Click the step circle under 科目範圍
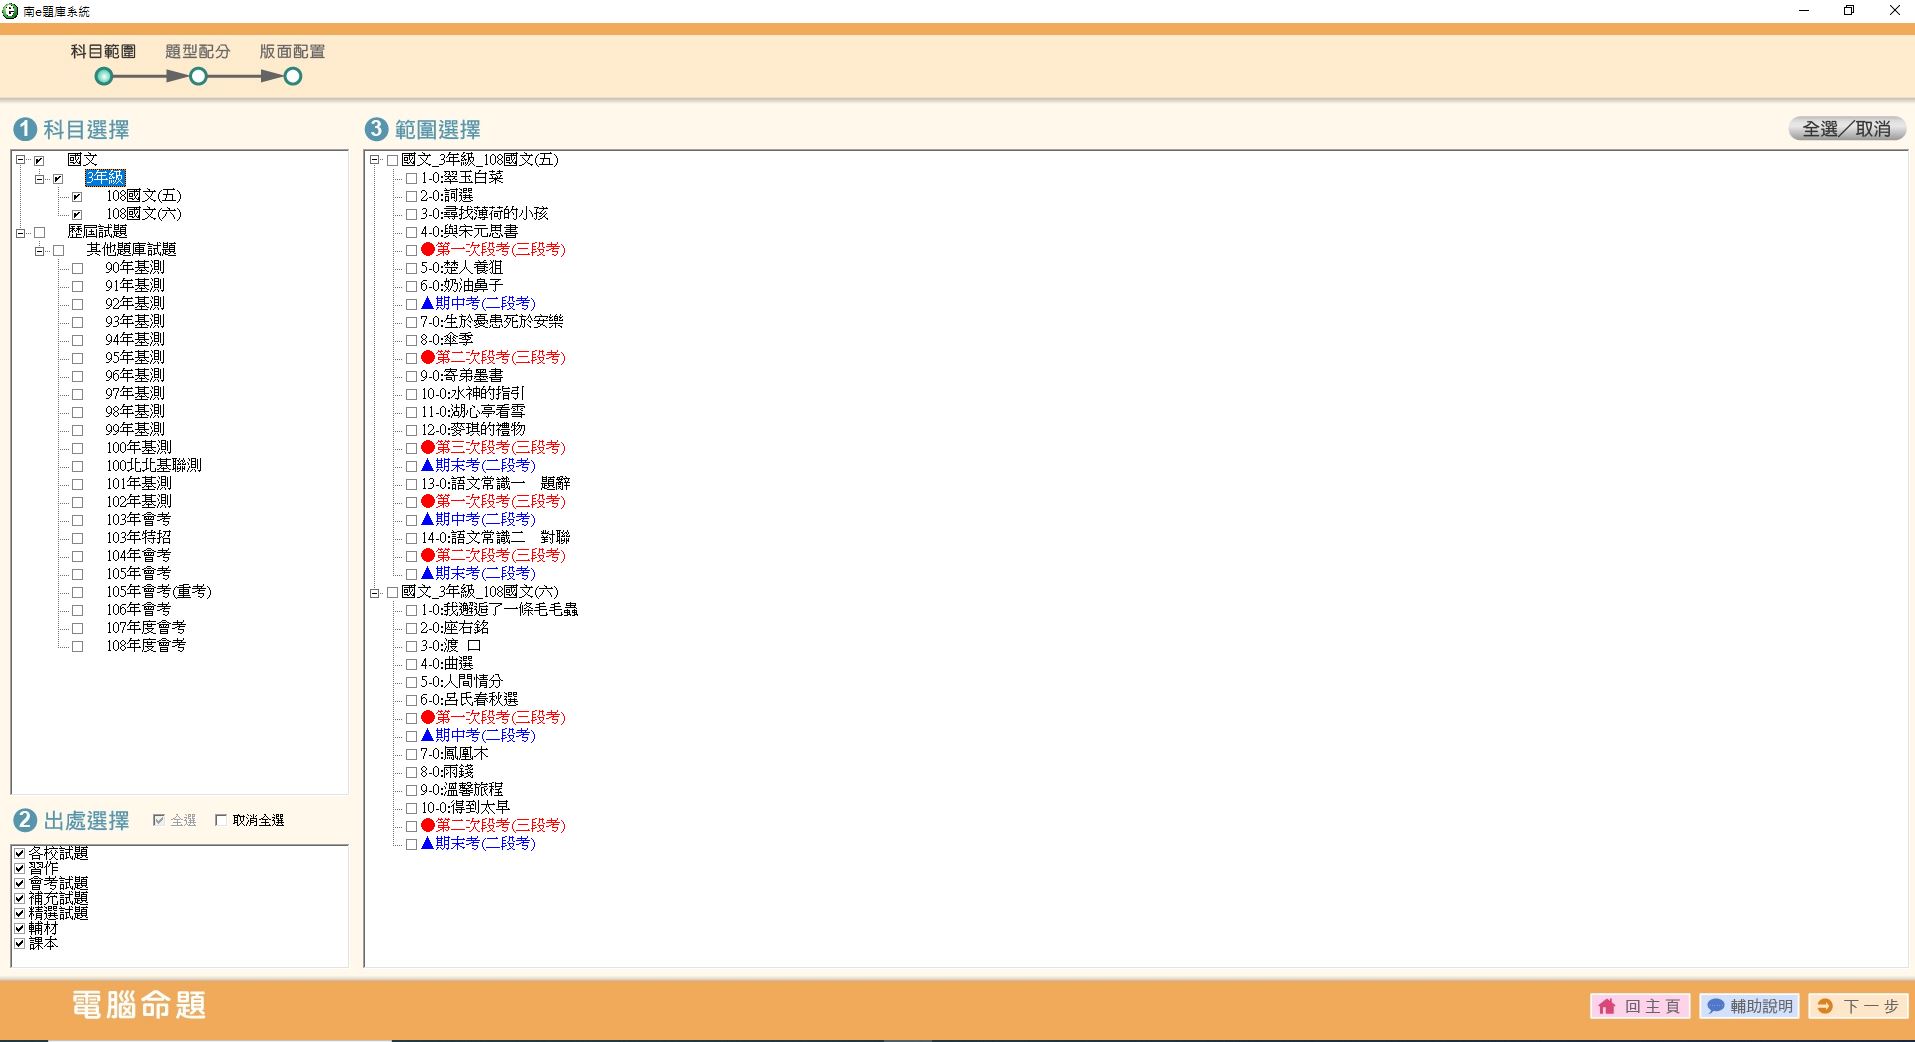 [104, 77]
